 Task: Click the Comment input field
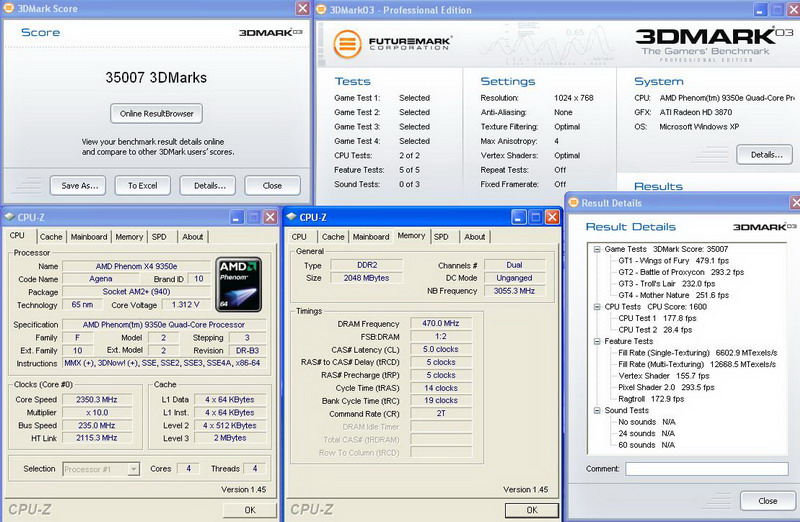(x=707, y=469)
